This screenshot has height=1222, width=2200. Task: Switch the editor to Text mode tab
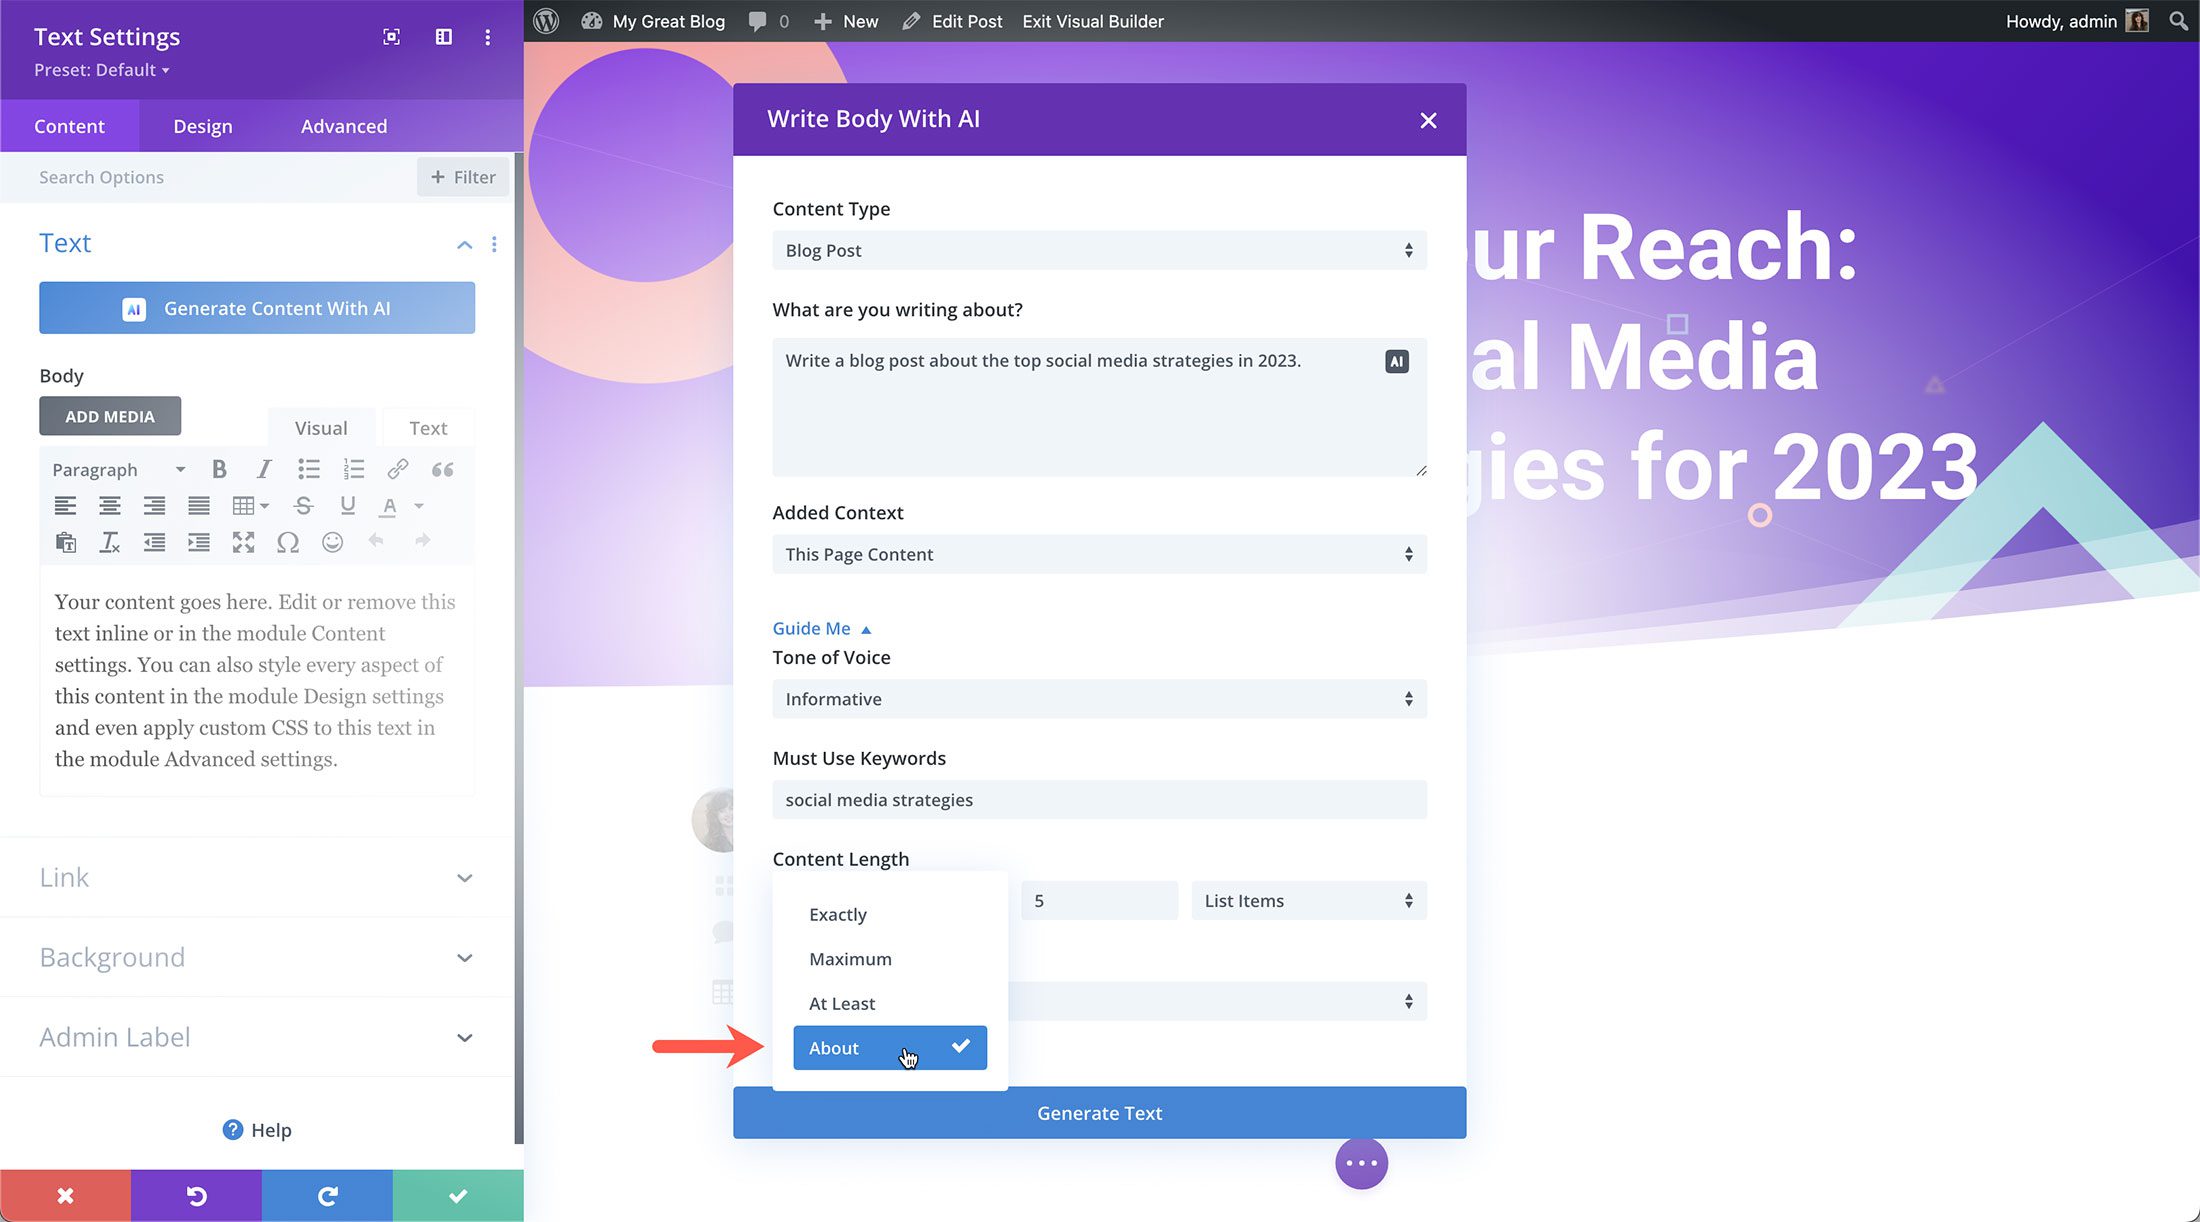coord(428,428)
